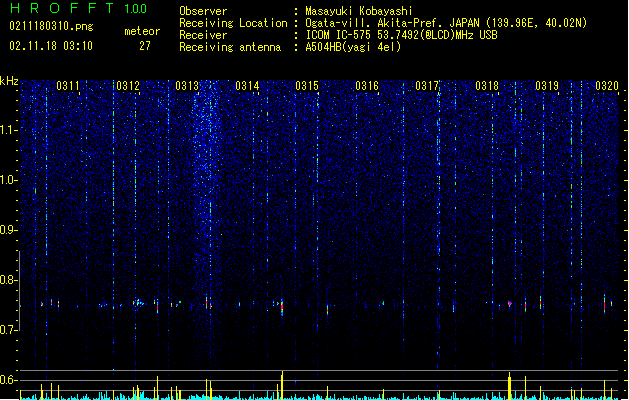
Task: Click the 'Receiving Location' field label
Action: (x=233, y=23)
